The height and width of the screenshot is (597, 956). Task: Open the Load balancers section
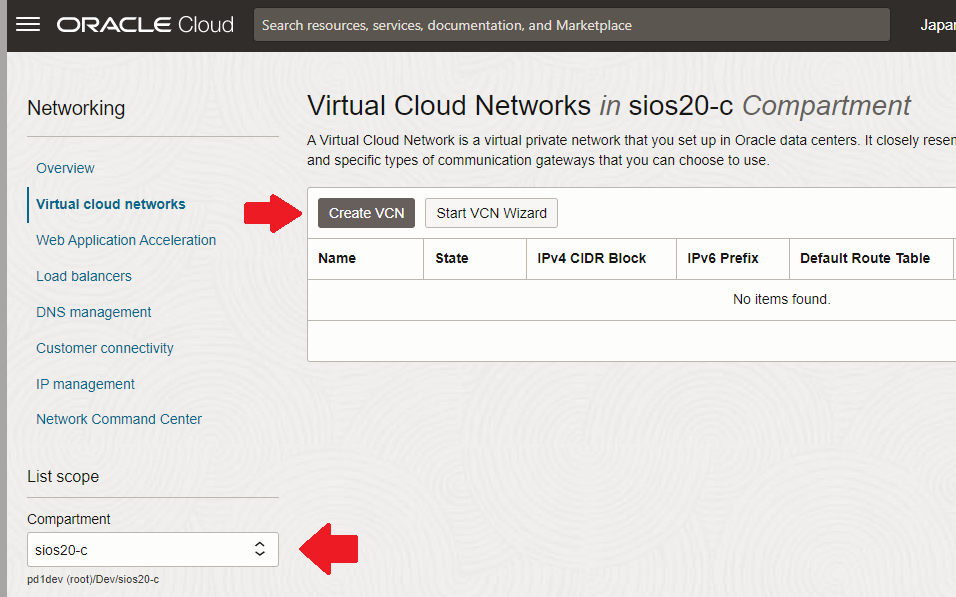(x=84, y=276)
